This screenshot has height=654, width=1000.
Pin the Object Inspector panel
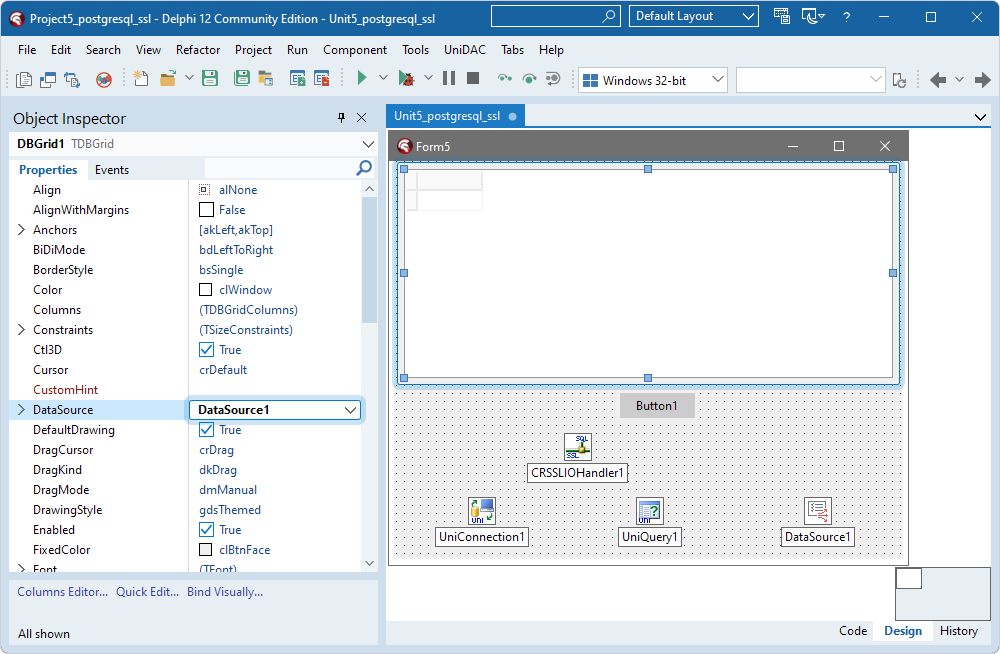tap(341, 117)
